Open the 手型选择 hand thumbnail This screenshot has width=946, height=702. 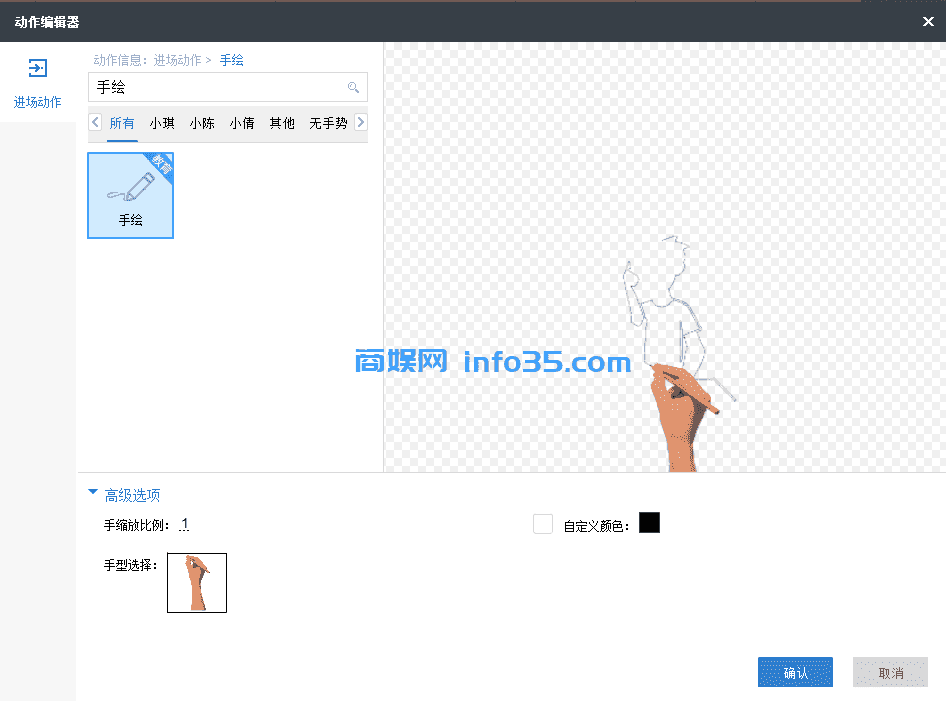click(197, 583)
